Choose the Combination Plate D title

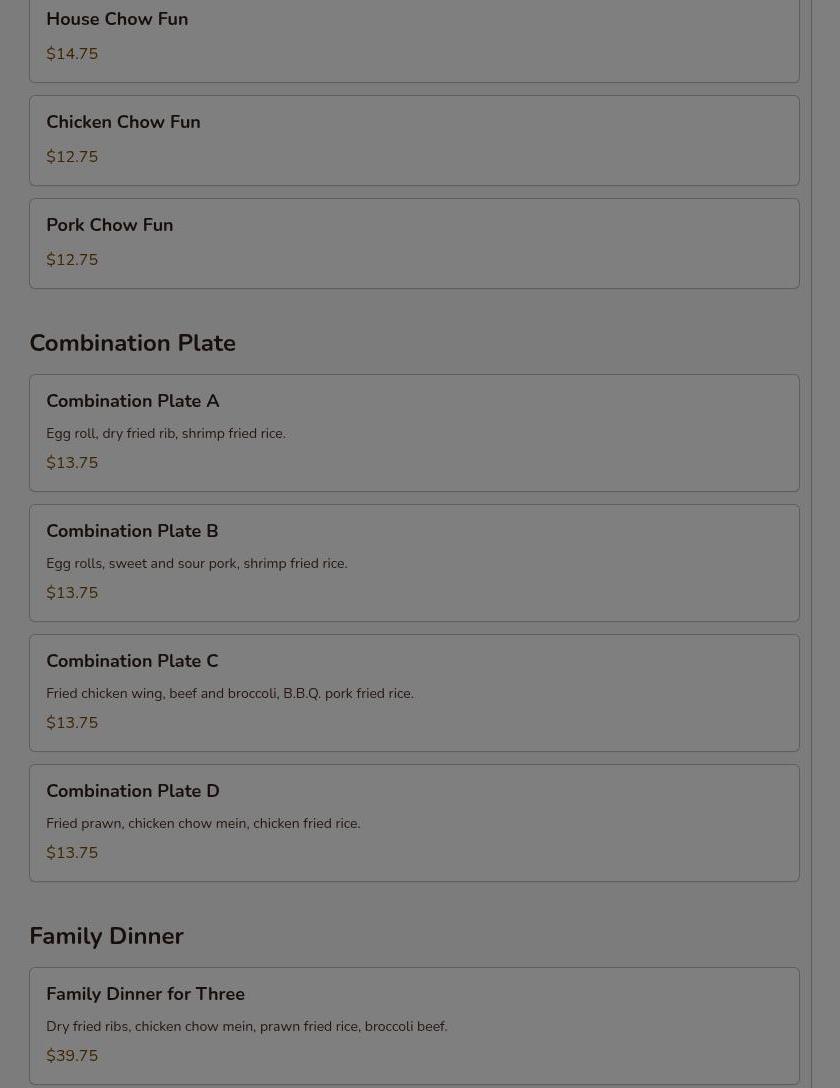click(133, 791)
